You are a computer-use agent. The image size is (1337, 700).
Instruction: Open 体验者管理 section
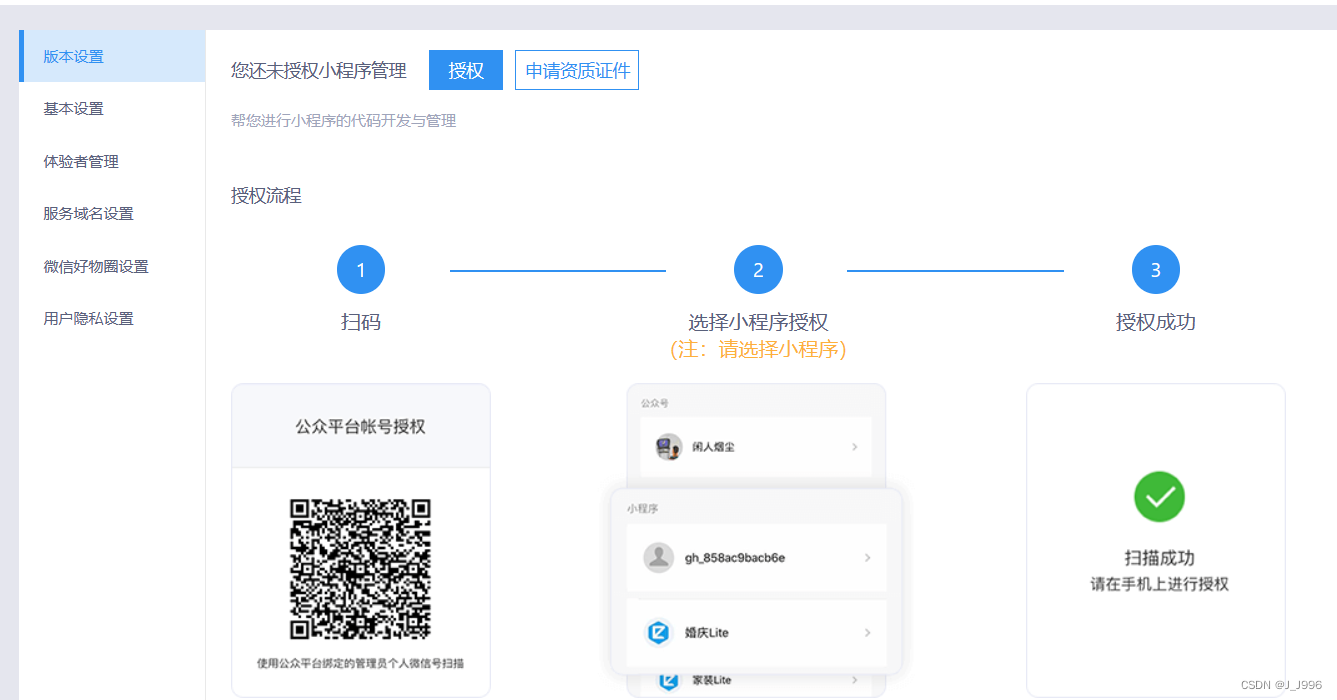coord(112,161)
